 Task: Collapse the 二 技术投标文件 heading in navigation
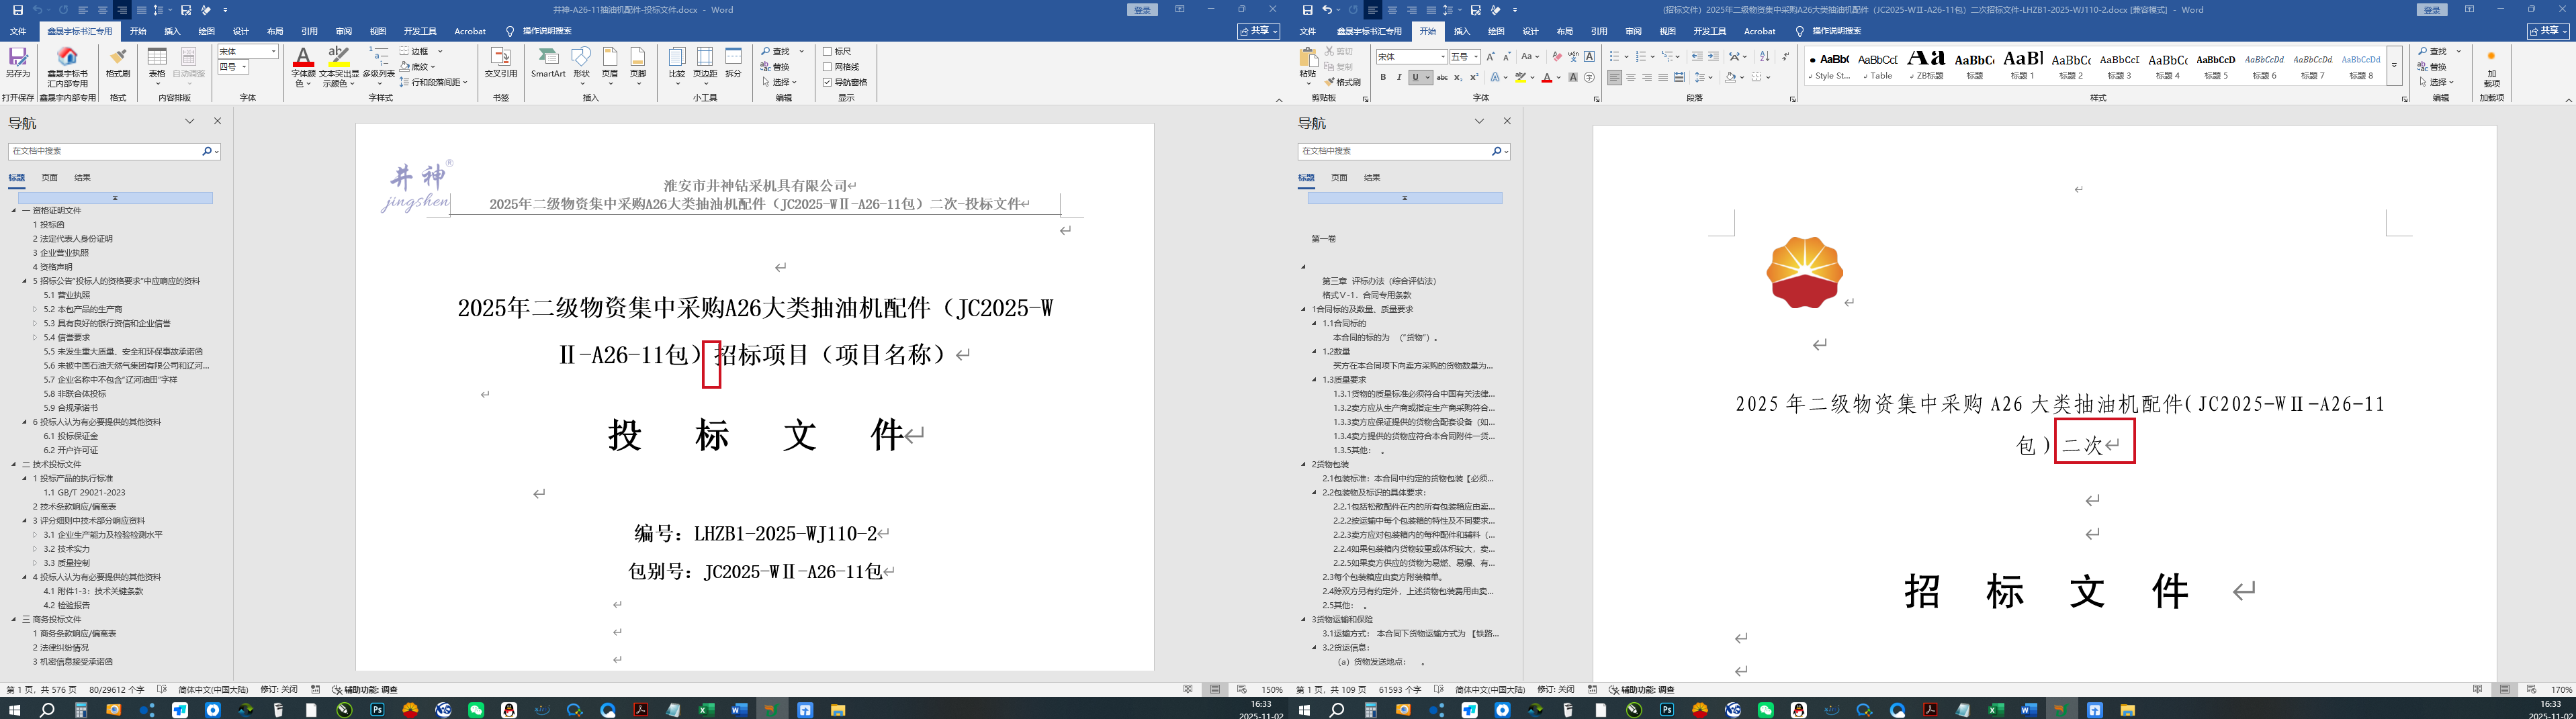(x=14, y=464)
